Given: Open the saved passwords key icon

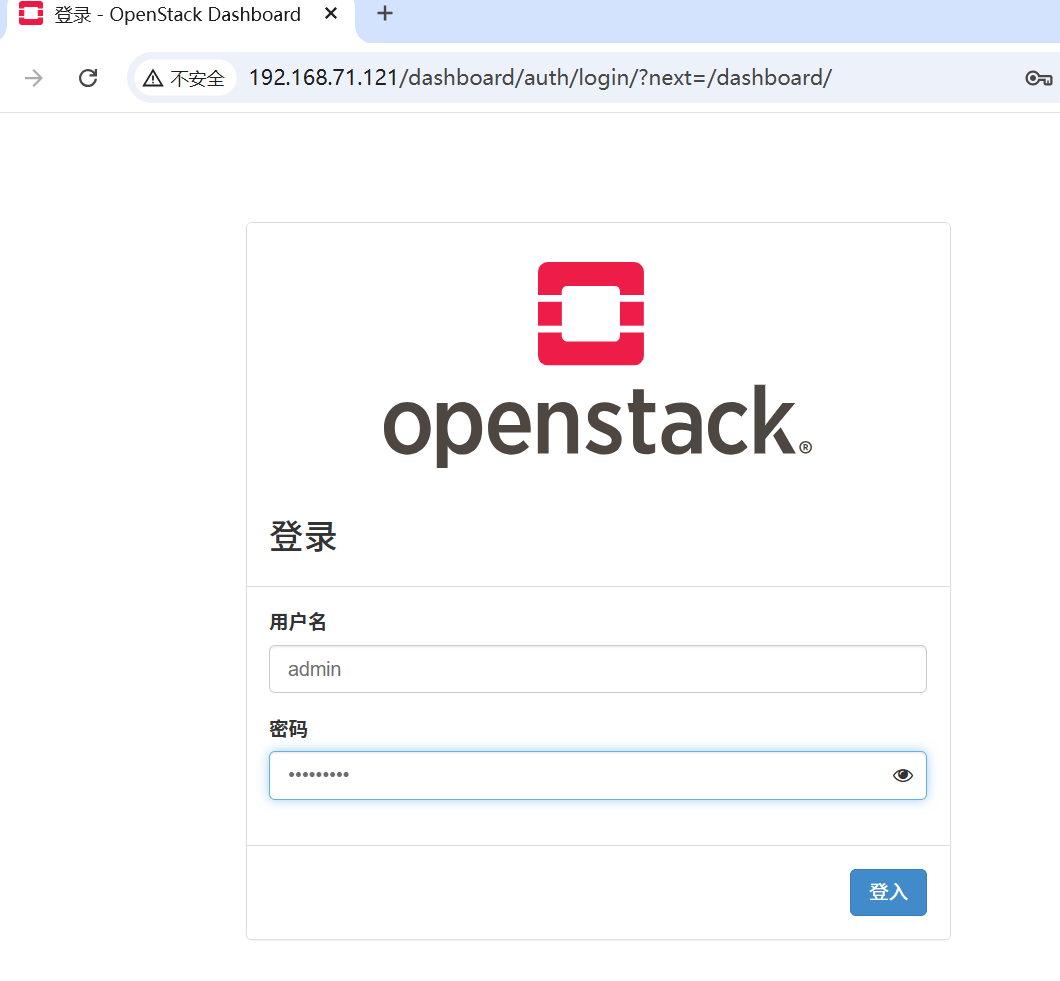Looking at the screenshot, I should [1038, 78].
